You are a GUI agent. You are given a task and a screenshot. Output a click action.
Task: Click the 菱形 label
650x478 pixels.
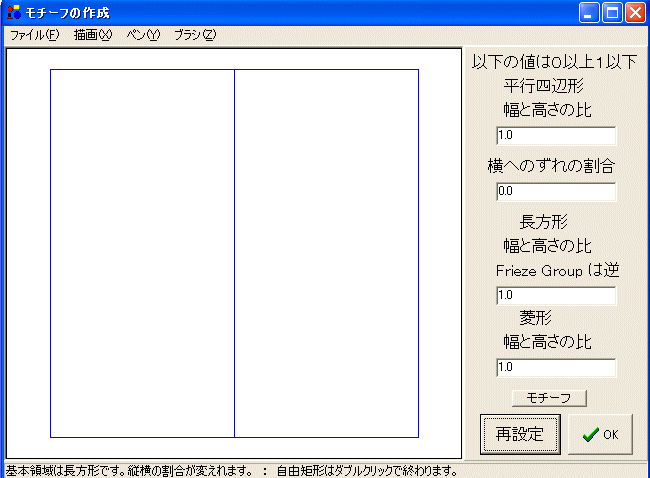pos(536,318)
